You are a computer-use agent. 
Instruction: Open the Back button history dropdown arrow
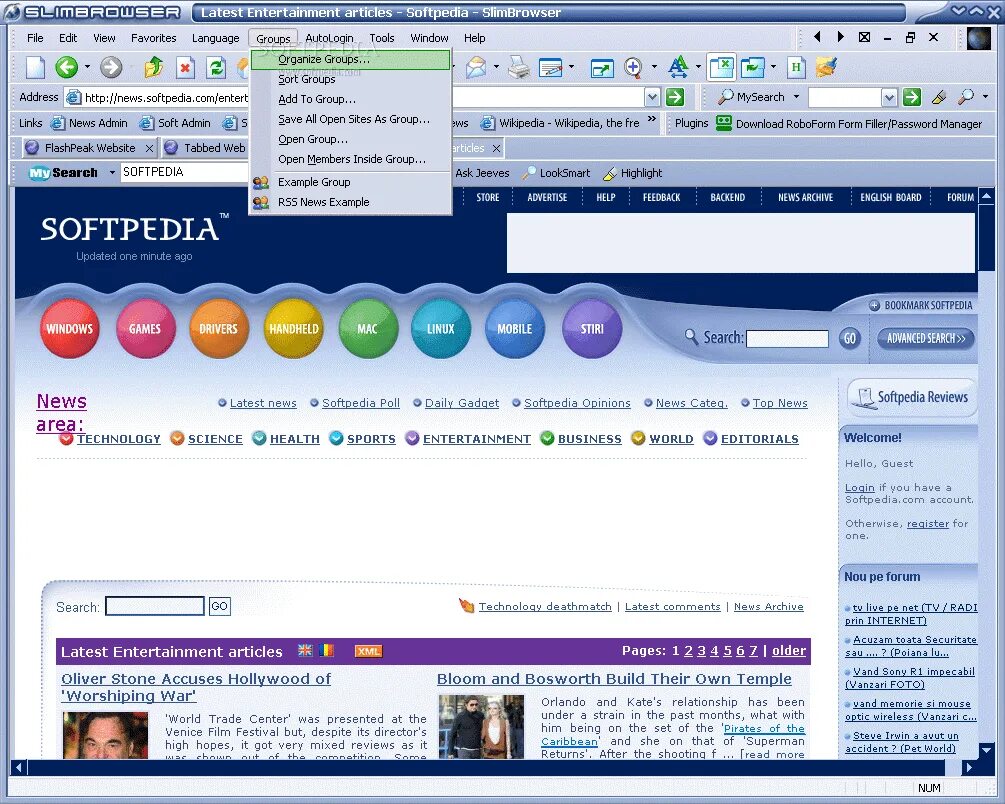pos(87,67)
